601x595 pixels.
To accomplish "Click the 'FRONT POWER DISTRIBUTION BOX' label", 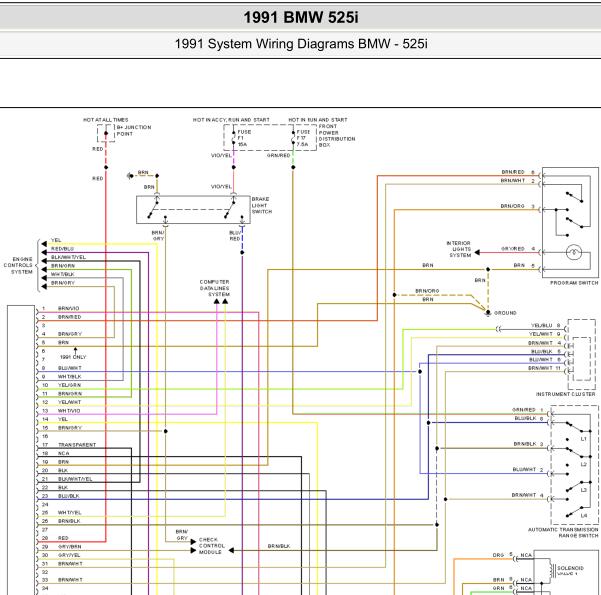I will coord(337,136).
